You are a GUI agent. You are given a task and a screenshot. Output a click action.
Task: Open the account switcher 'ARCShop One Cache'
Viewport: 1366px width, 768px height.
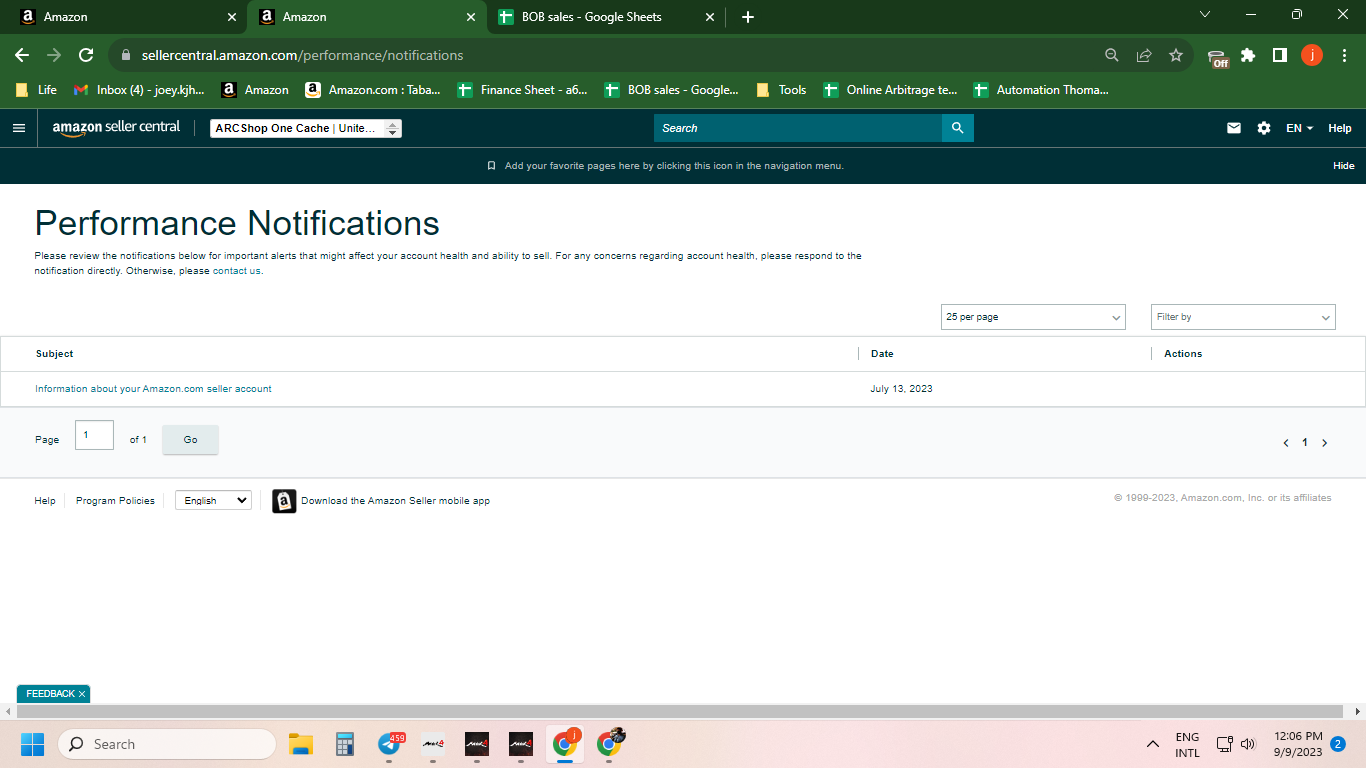click(x=306, y=128)
